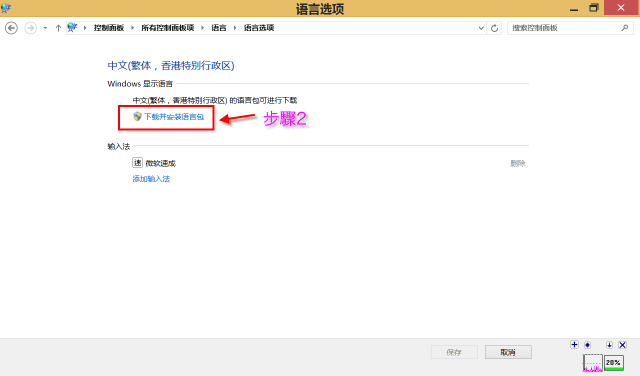Click the 取消 button
The width and height of the screenshot is (640, 376).
point(508,352)
